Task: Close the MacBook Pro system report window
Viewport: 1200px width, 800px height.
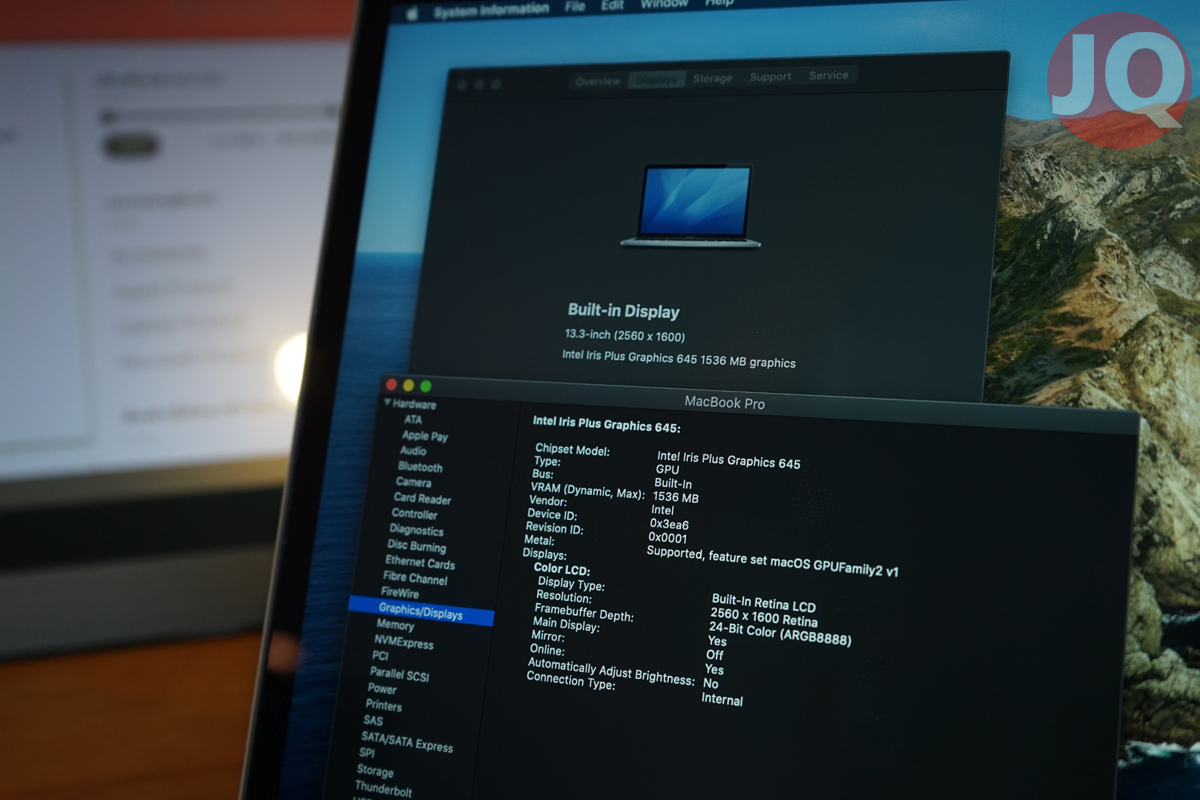Action: coord(391,384)
